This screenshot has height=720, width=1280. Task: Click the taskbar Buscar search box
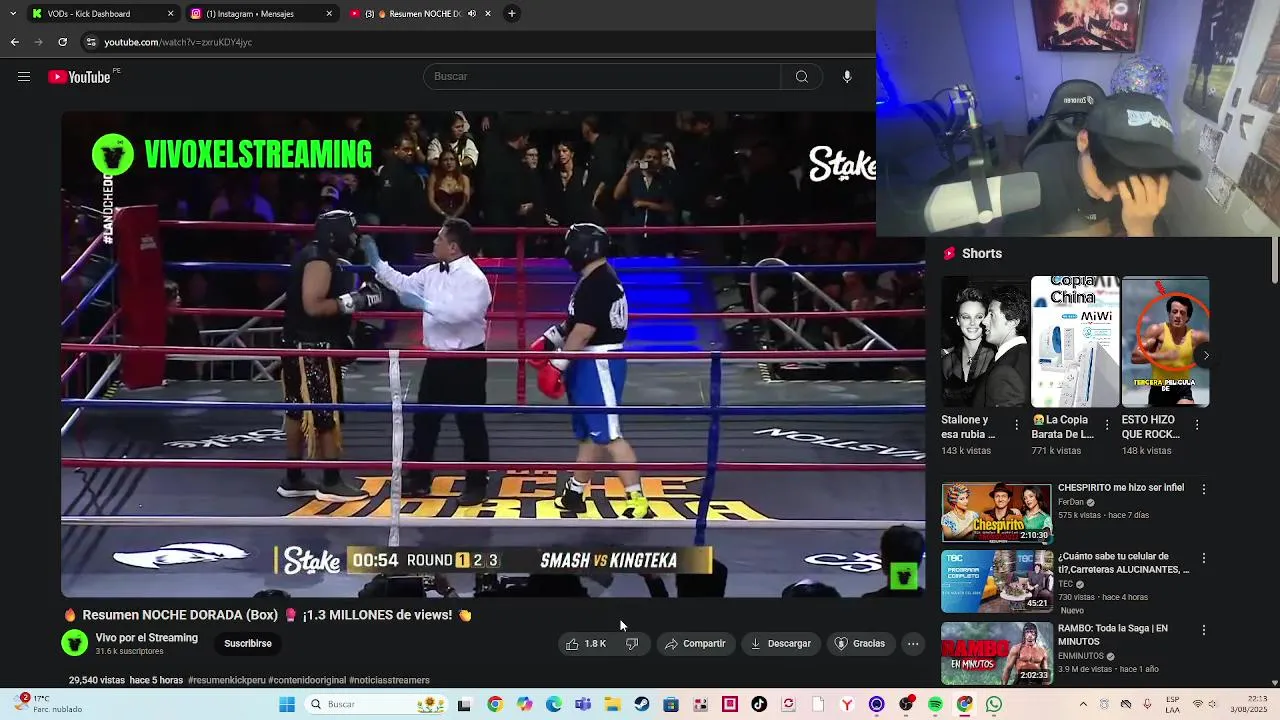[x=377, y=704]
